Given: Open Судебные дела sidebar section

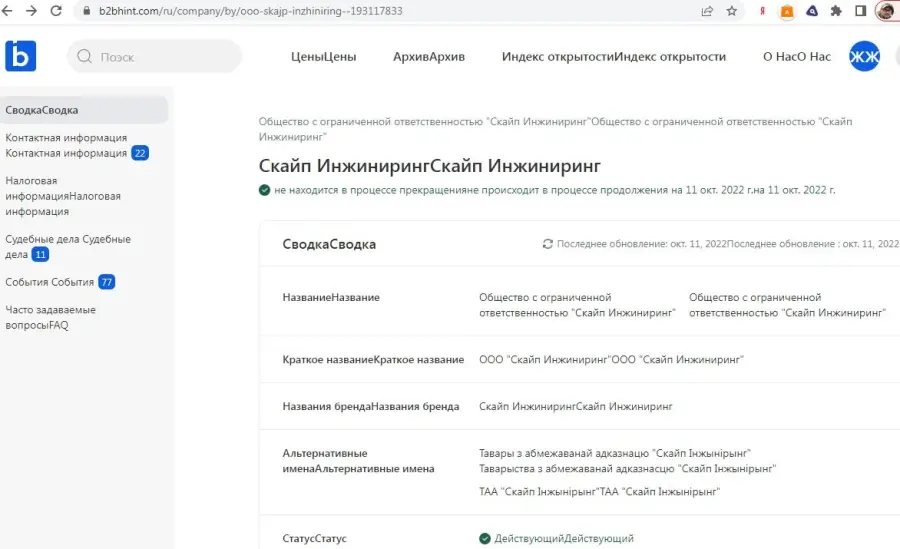Looking at the screenshot, I should 68,246.
